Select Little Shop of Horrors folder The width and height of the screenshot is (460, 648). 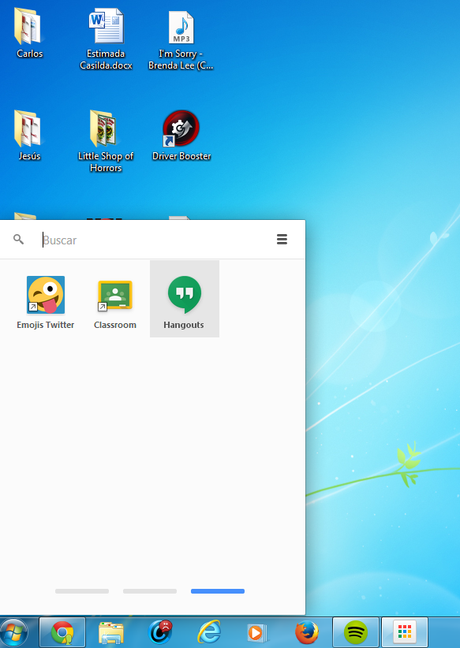point(106,141)
